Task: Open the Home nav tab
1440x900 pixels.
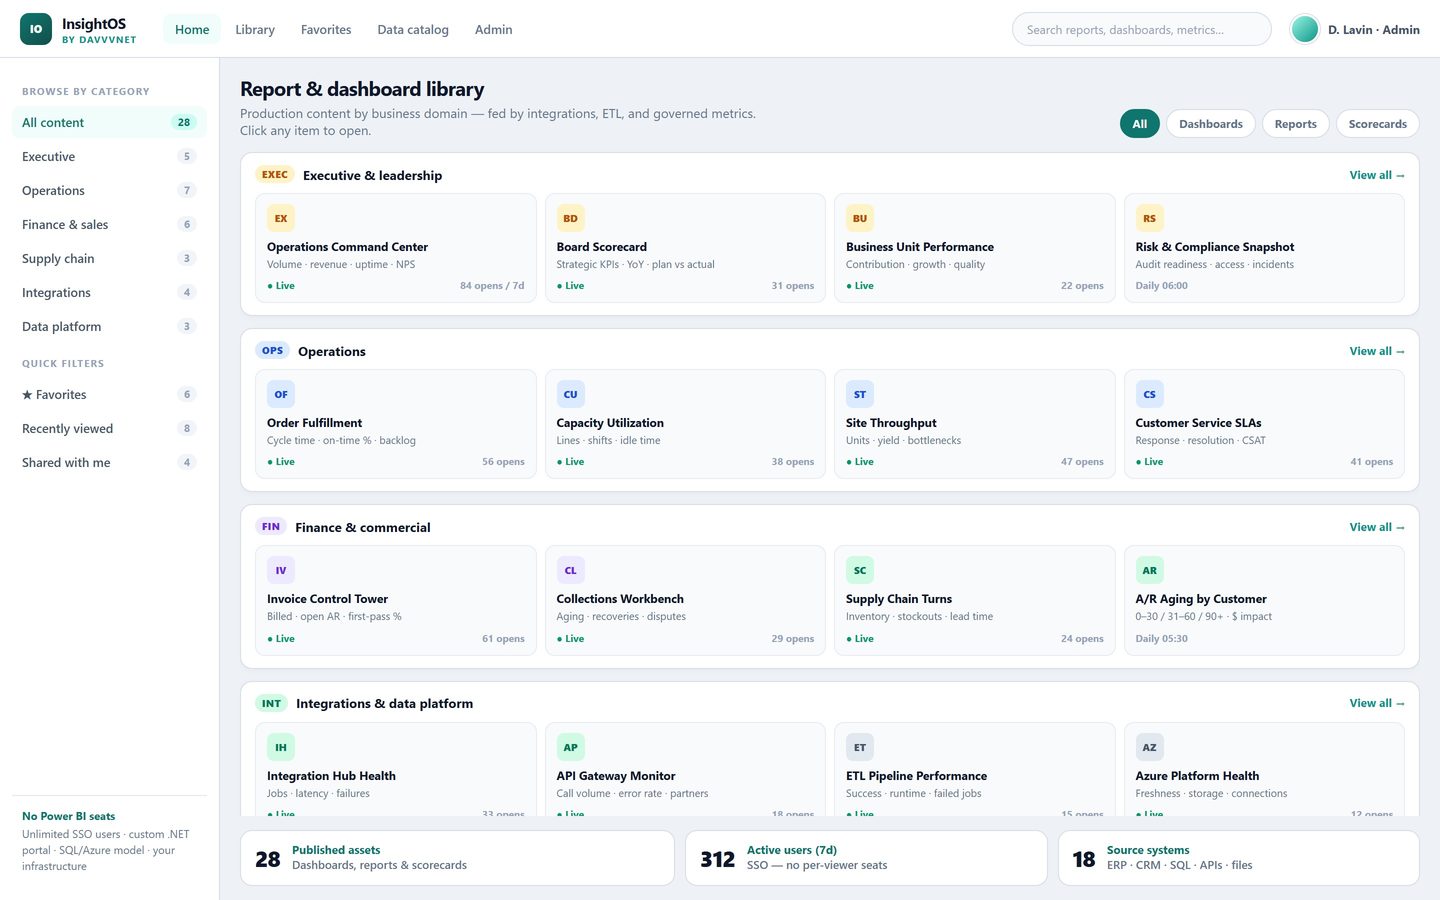Action: point(192,29)
